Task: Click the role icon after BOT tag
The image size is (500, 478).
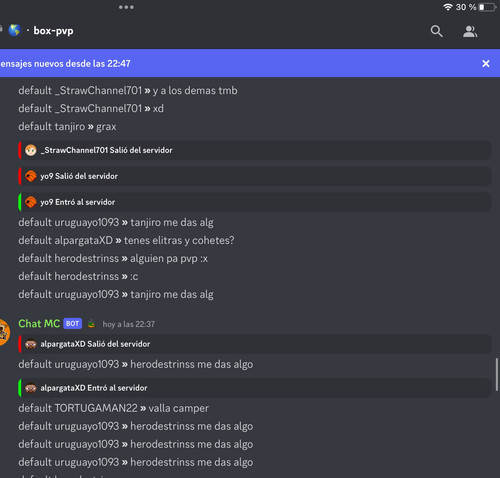Action: tap(91, 323)
